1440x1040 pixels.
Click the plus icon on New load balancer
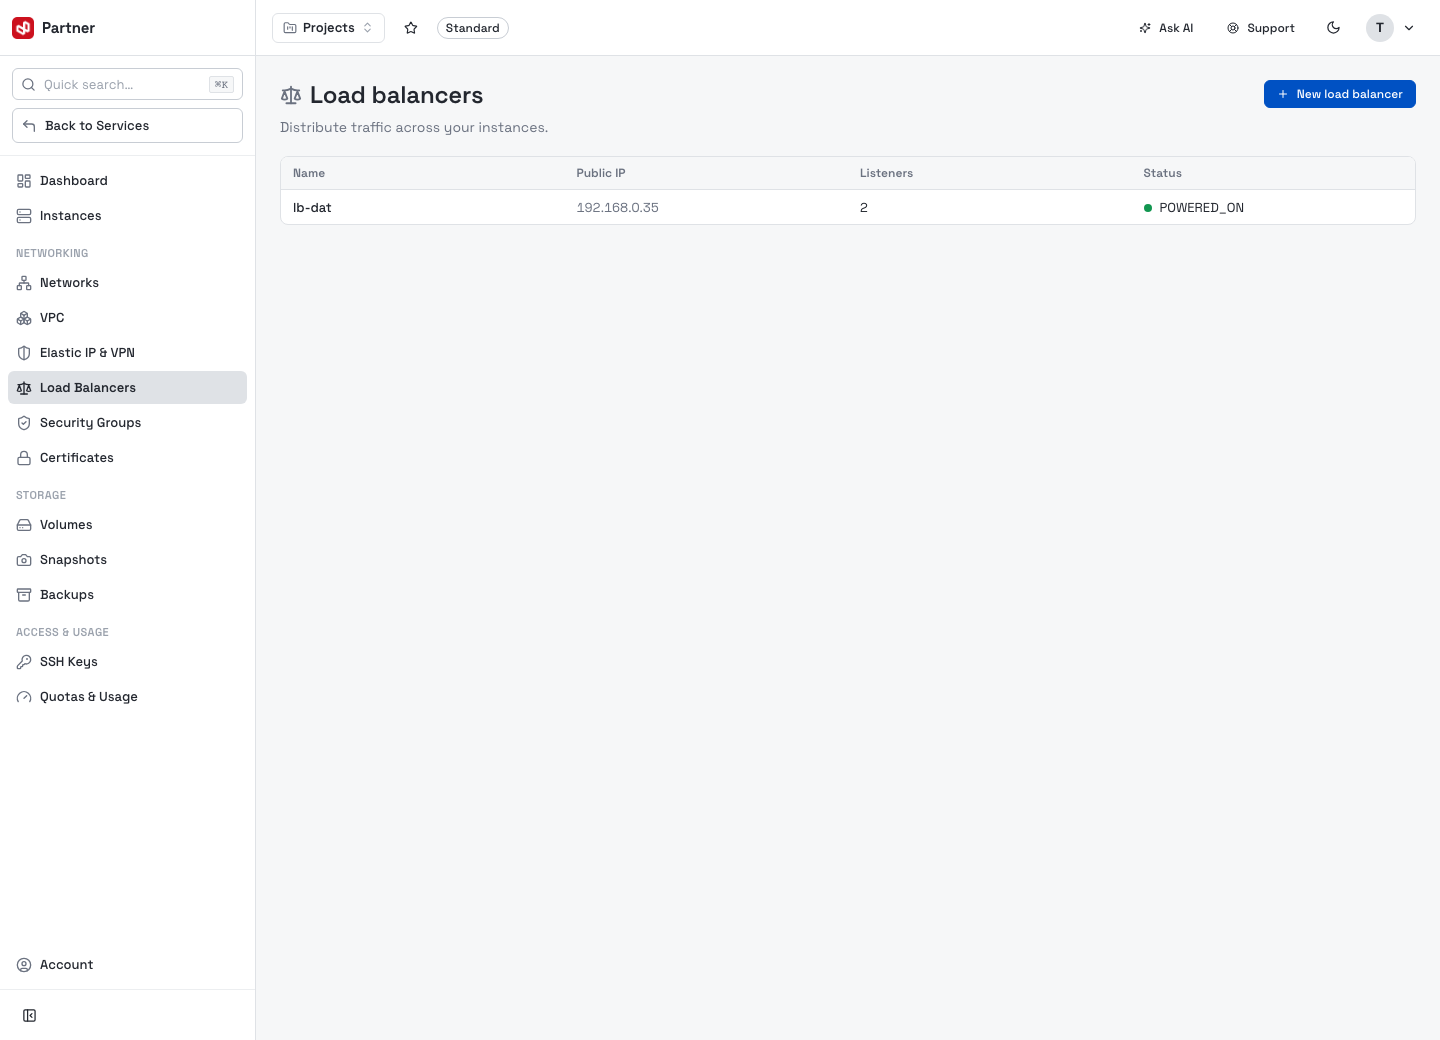1283,94
